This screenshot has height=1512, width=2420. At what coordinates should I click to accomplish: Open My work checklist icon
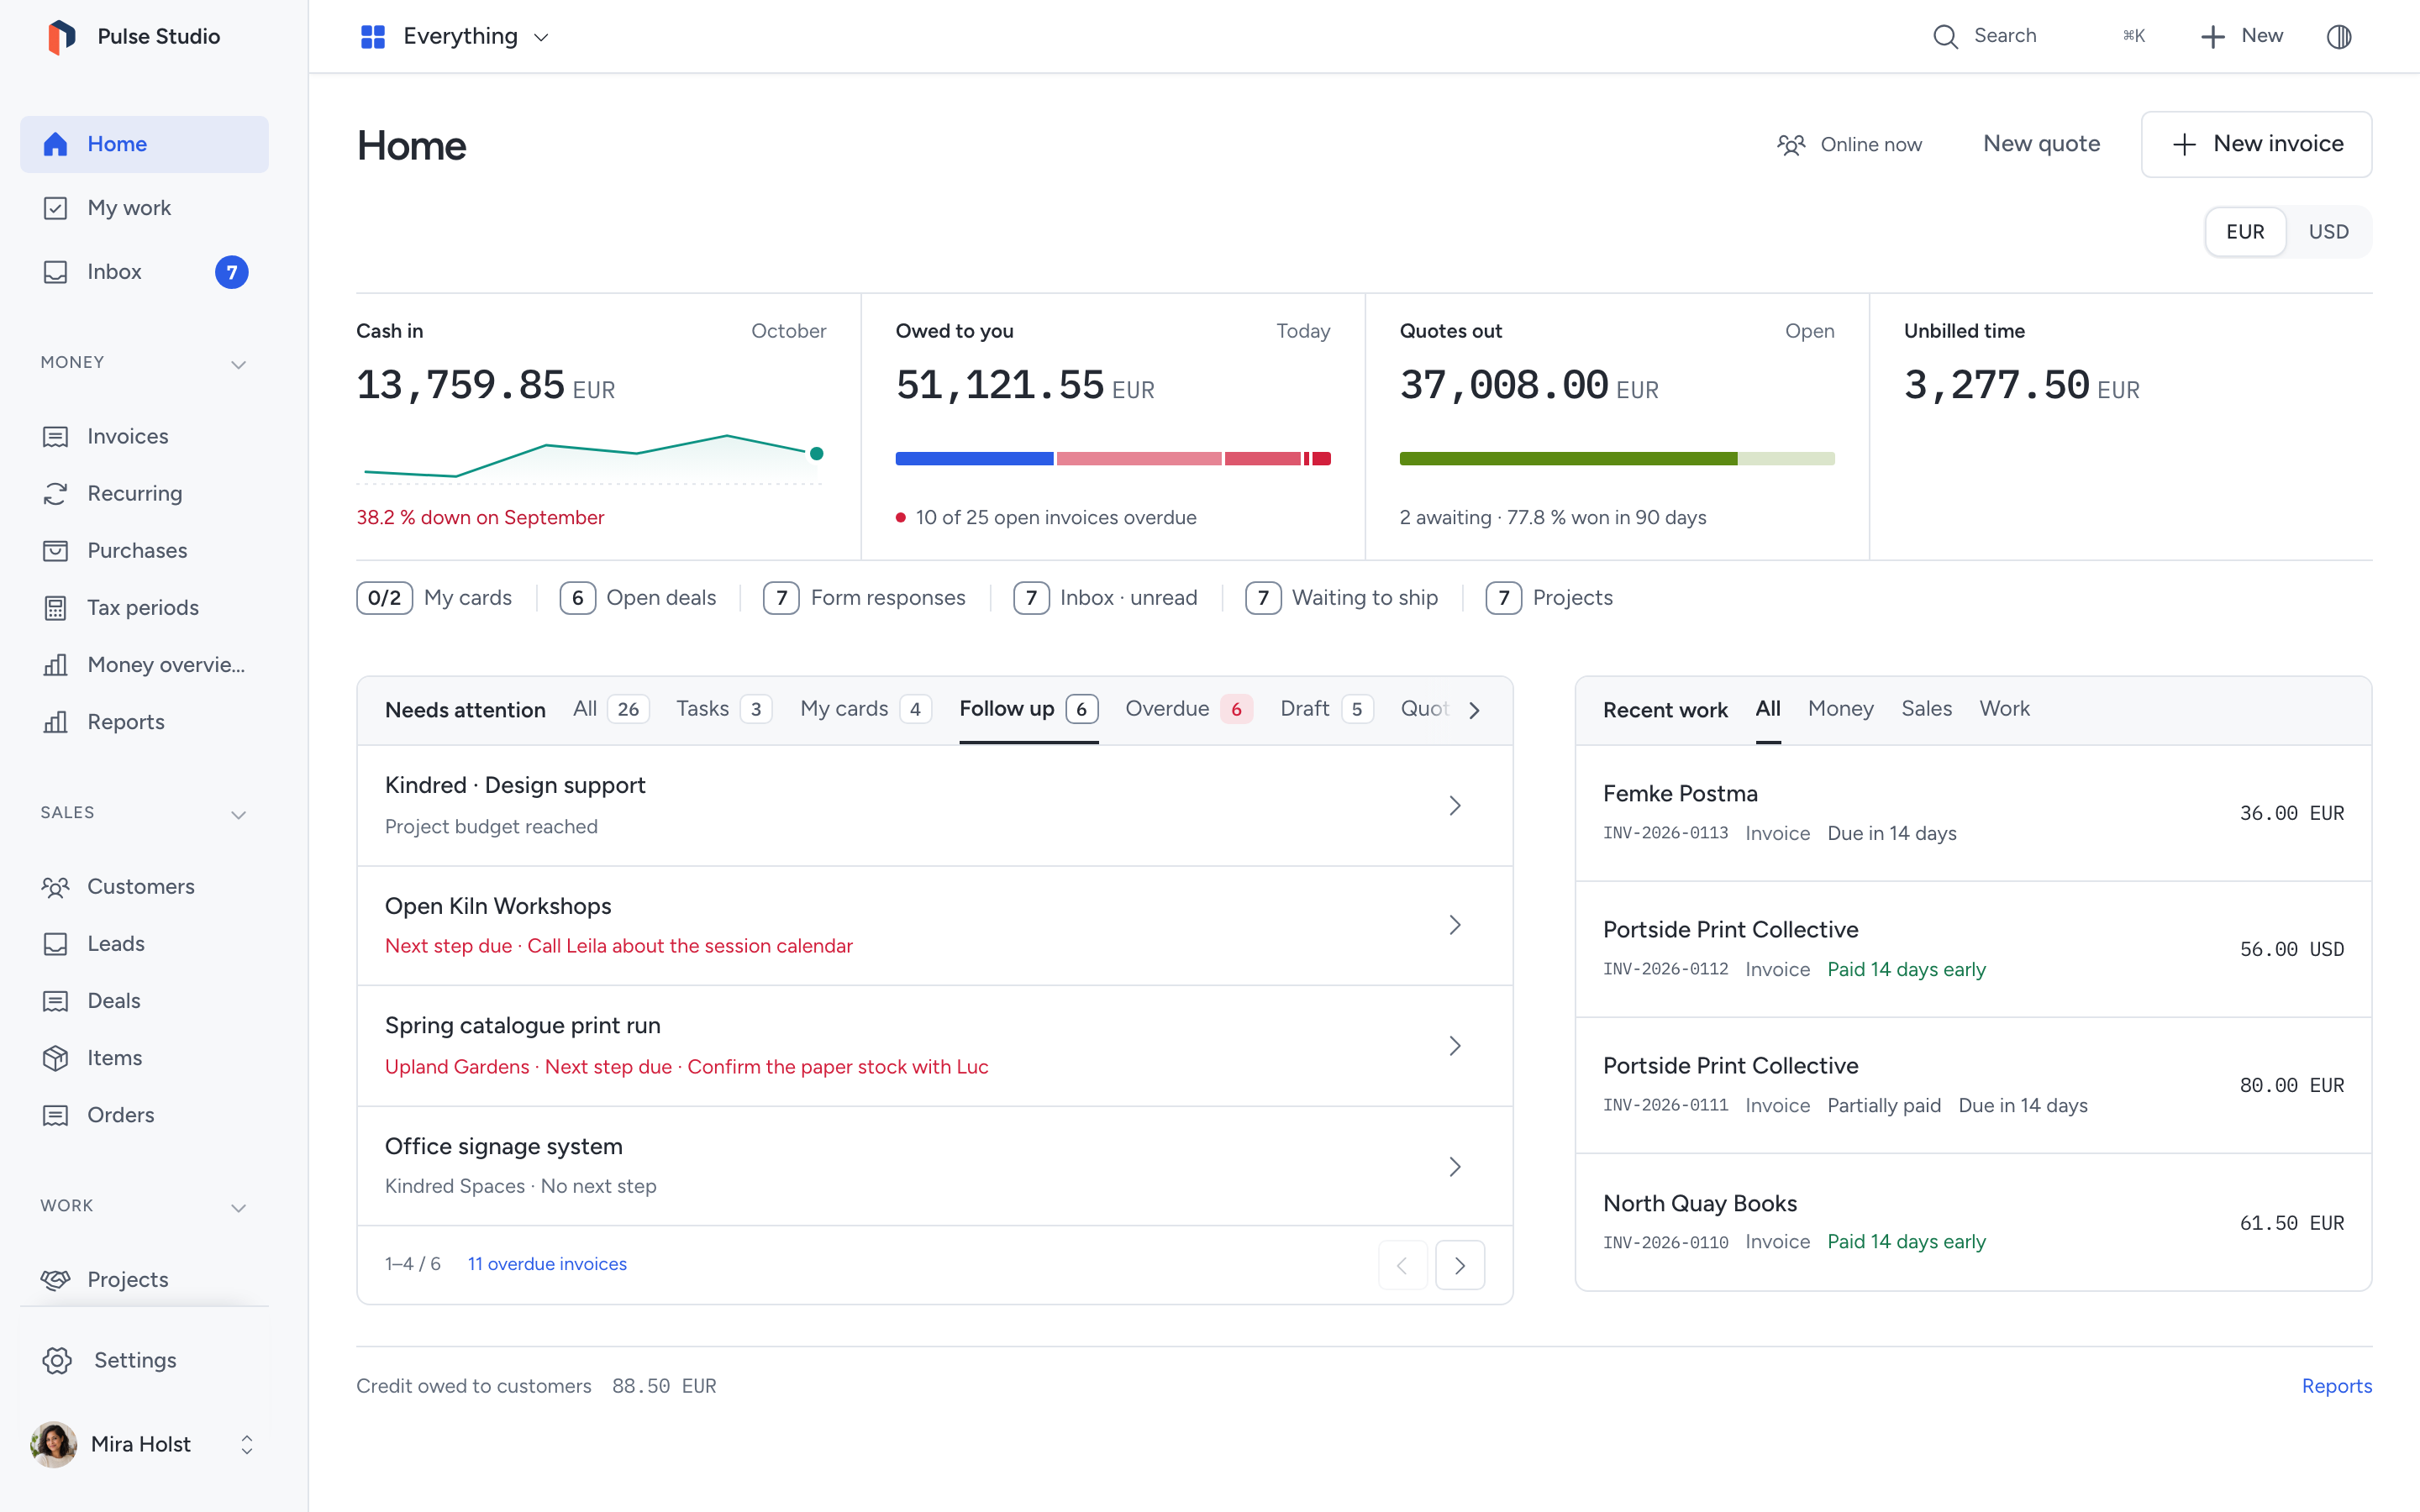click(x=55, y=208)
